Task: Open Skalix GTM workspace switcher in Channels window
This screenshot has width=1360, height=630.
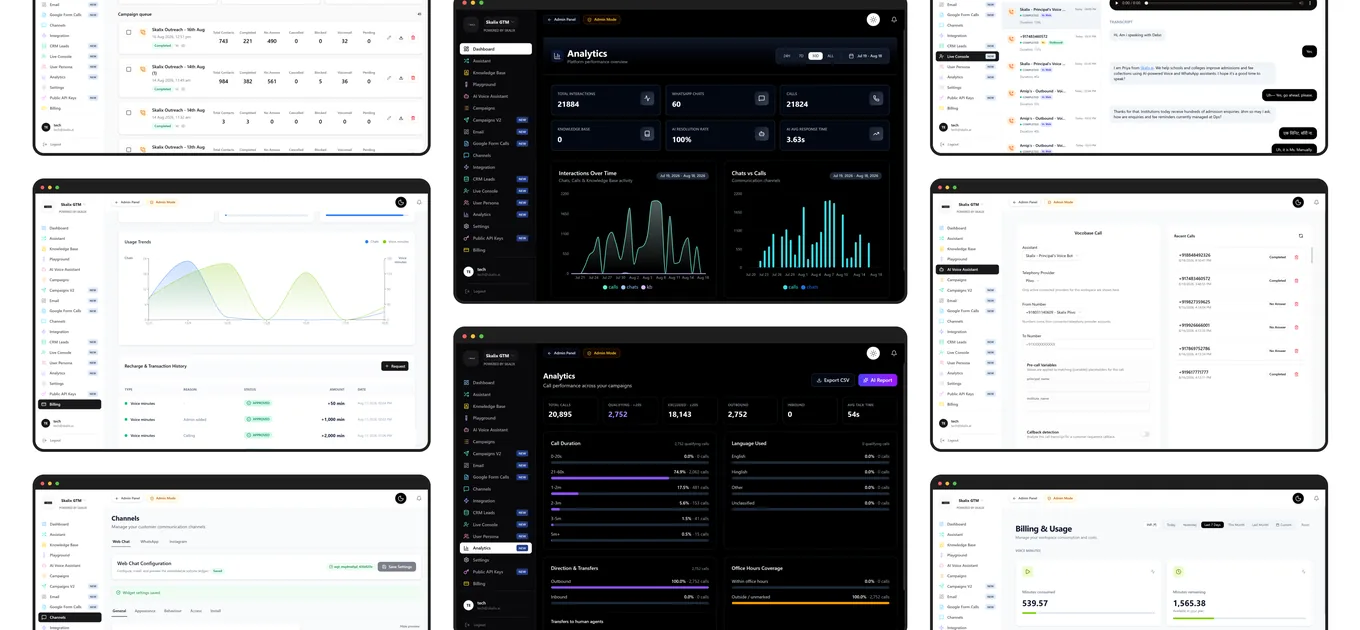Action: 71,500
